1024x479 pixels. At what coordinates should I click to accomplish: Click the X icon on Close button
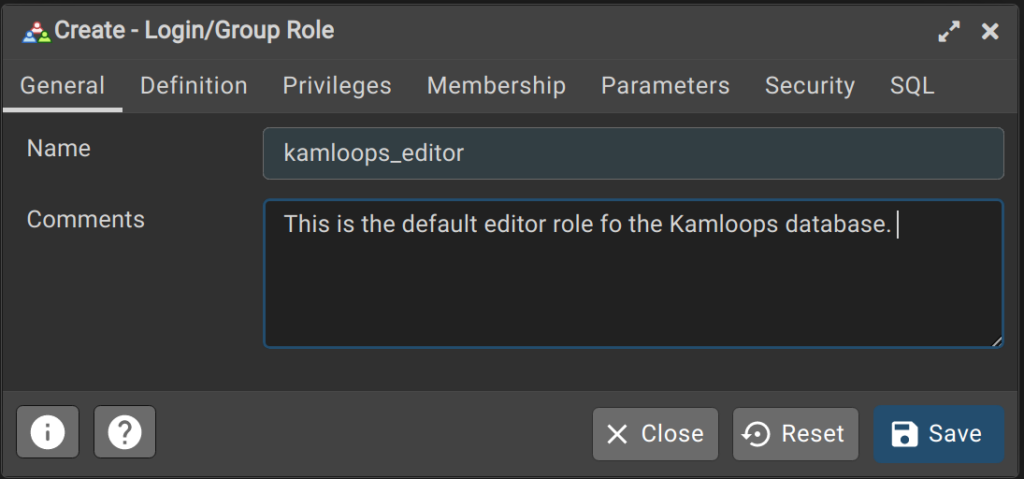tap(616, 434)
